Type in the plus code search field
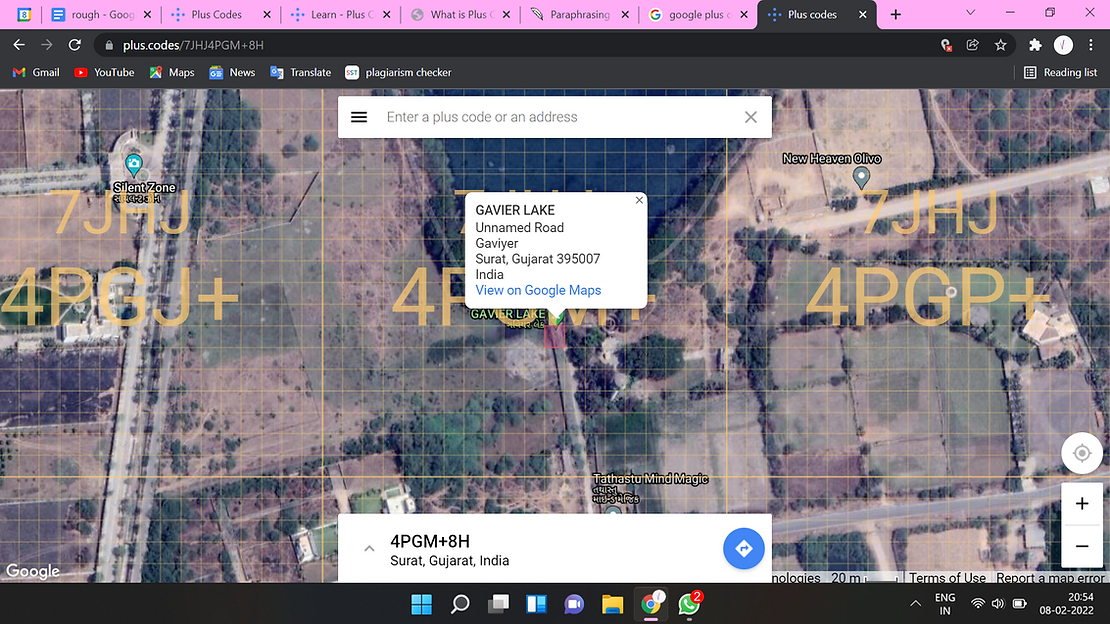1110x624 pixels. pos(555,117)
